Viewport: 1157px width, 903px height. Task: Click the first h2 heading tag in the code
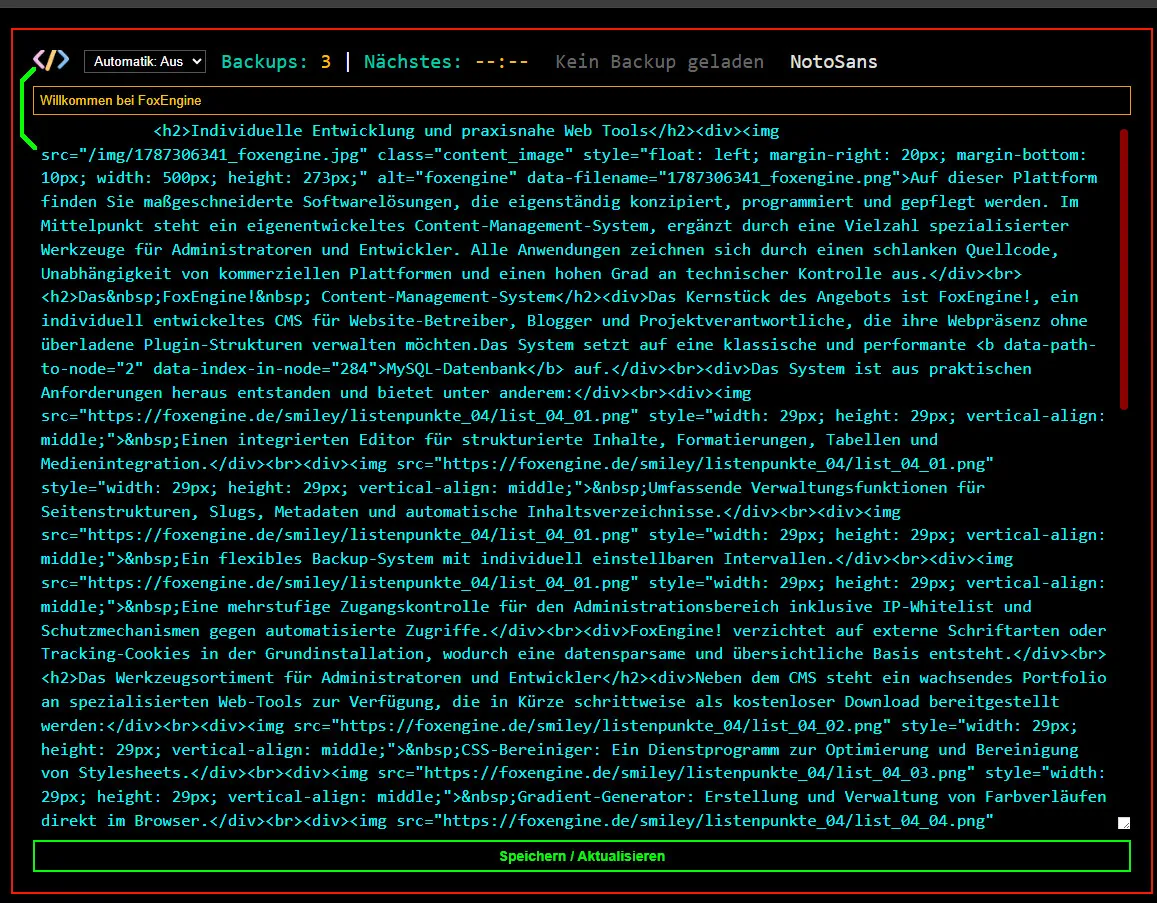click(172, 131)
